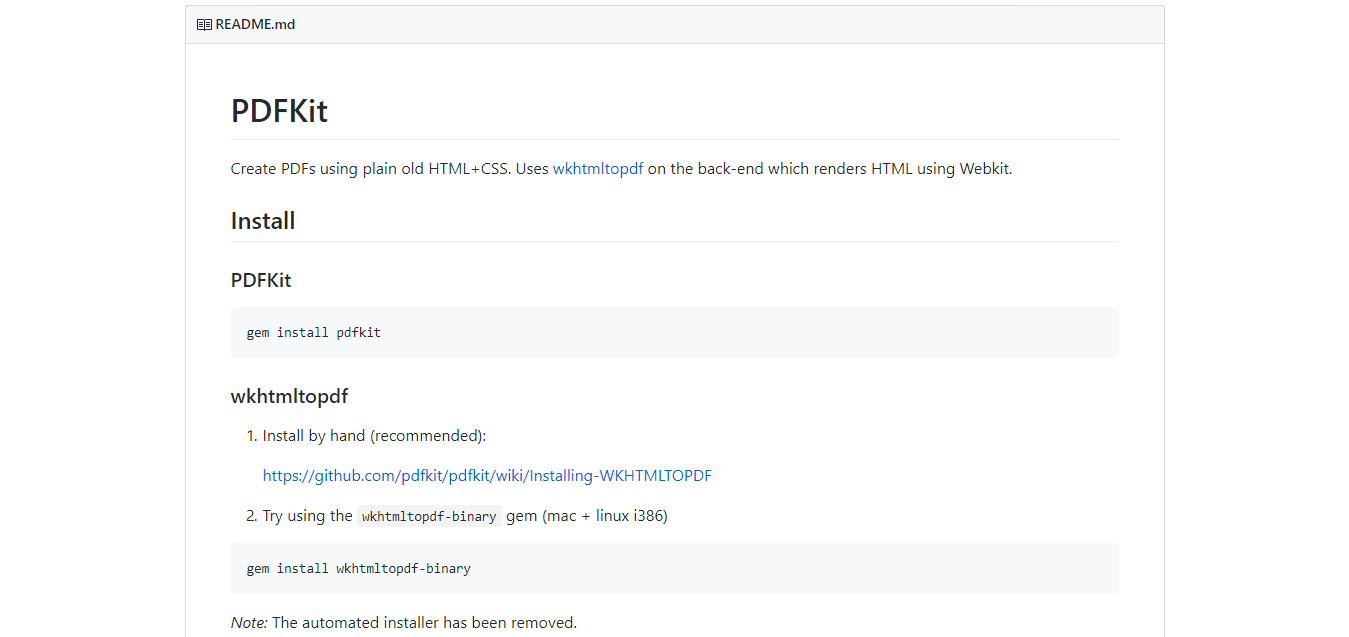Click the 'gem install pdfkit' code block
The height and width of the screenshot is (637, 1349).
(674, 332)
